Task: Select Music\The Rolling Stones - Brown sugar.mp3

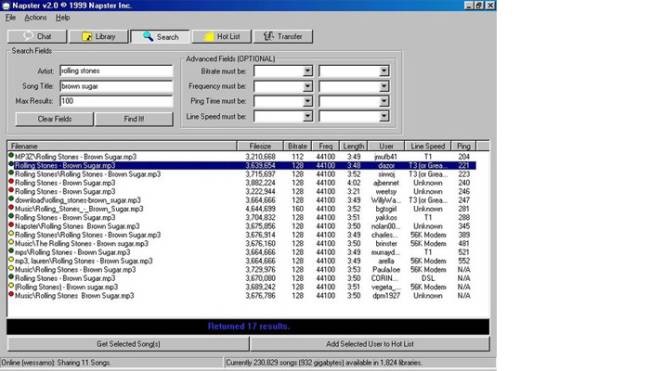Action: pos(81,244)
